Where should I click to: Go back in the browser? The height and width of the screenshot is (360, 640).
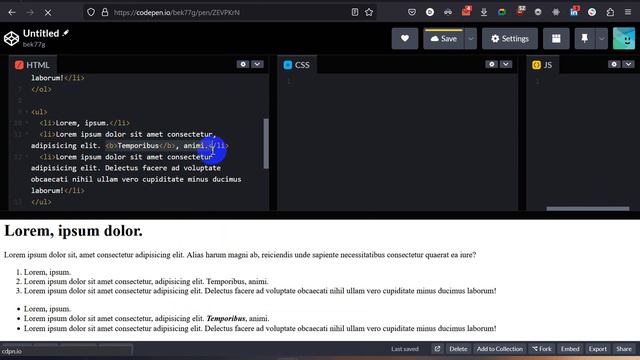(x=12, y=12)
